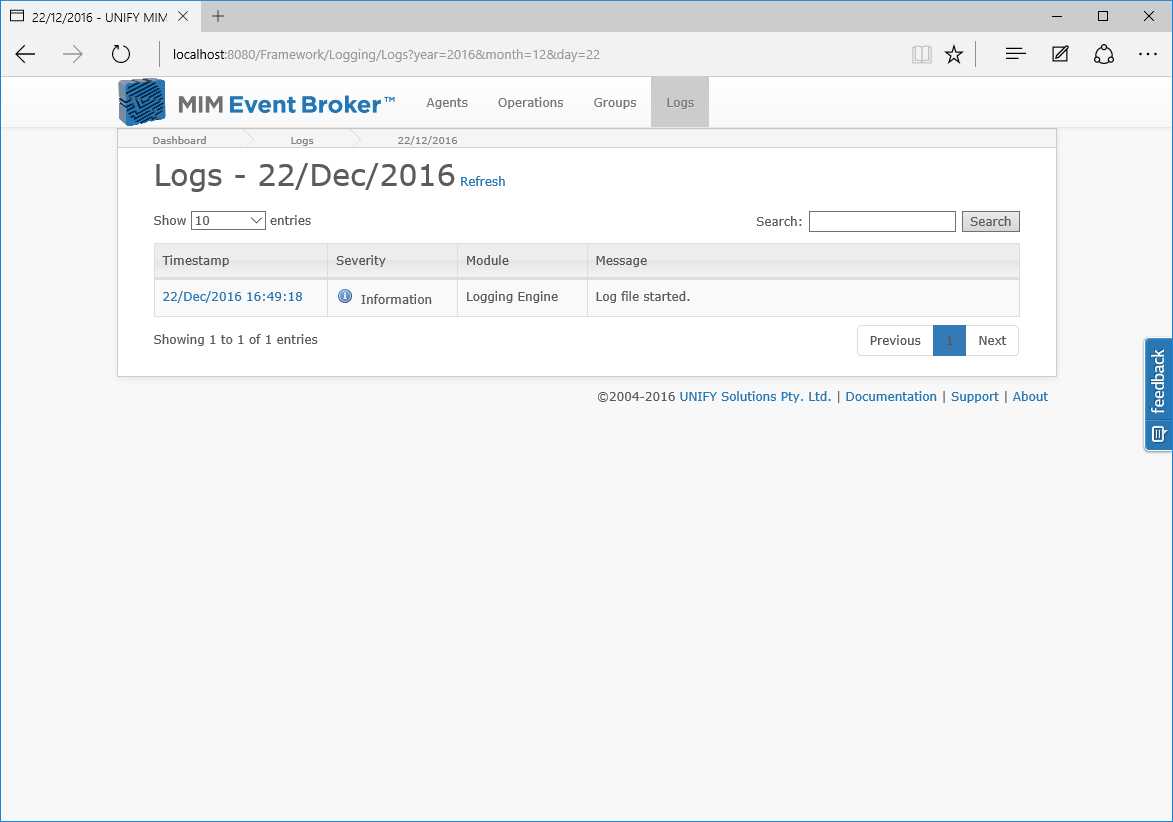
Task: Click the Information severity icon
Action: tap(345, 296)
